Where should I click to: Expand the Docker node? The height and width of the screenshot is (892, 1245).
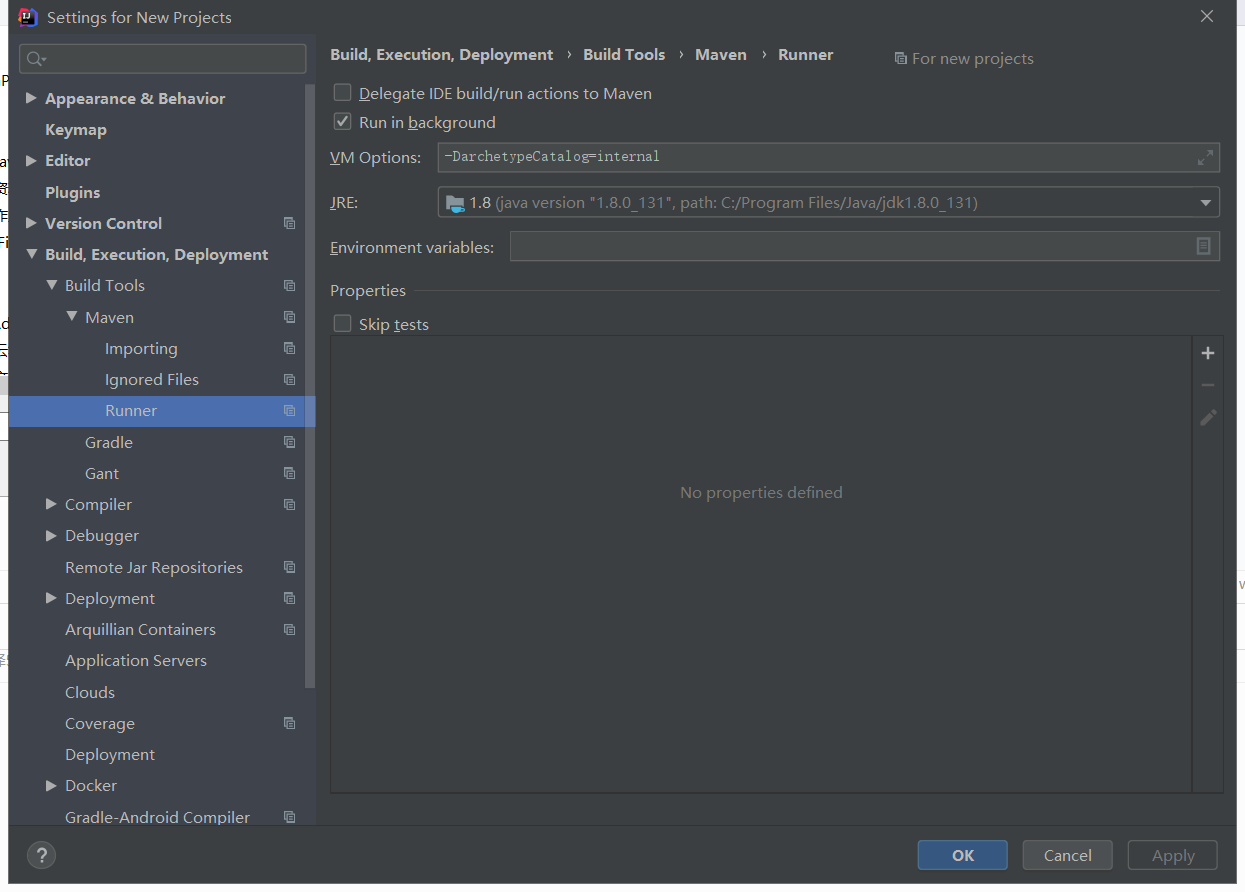52,786
